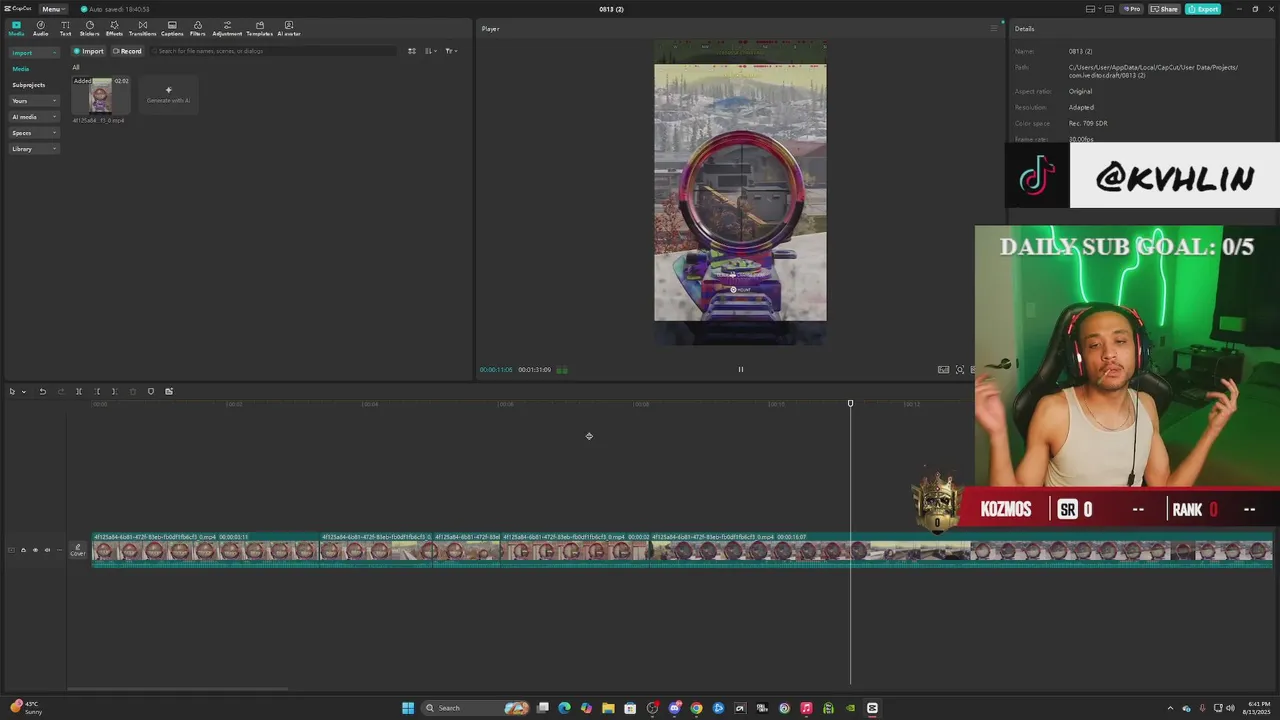Open the Audio panel
The width and height of the screenshot is (1280, 720).
click(40, 28)
